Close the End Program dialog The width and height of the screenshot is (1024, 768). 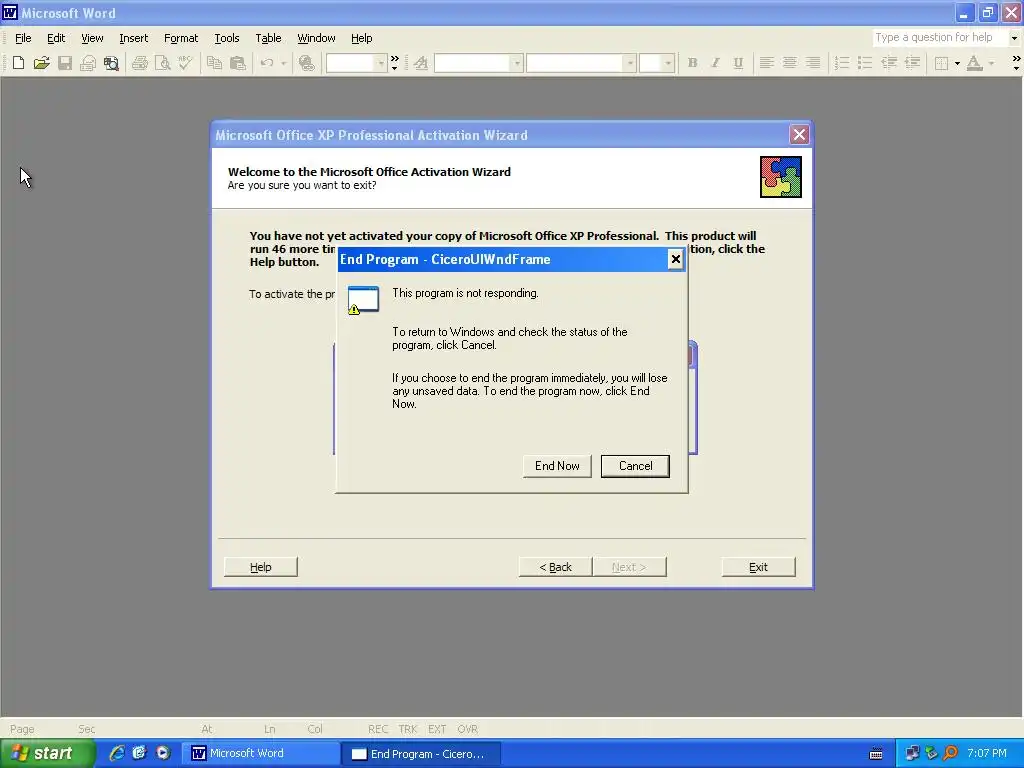tap(675, 259)
